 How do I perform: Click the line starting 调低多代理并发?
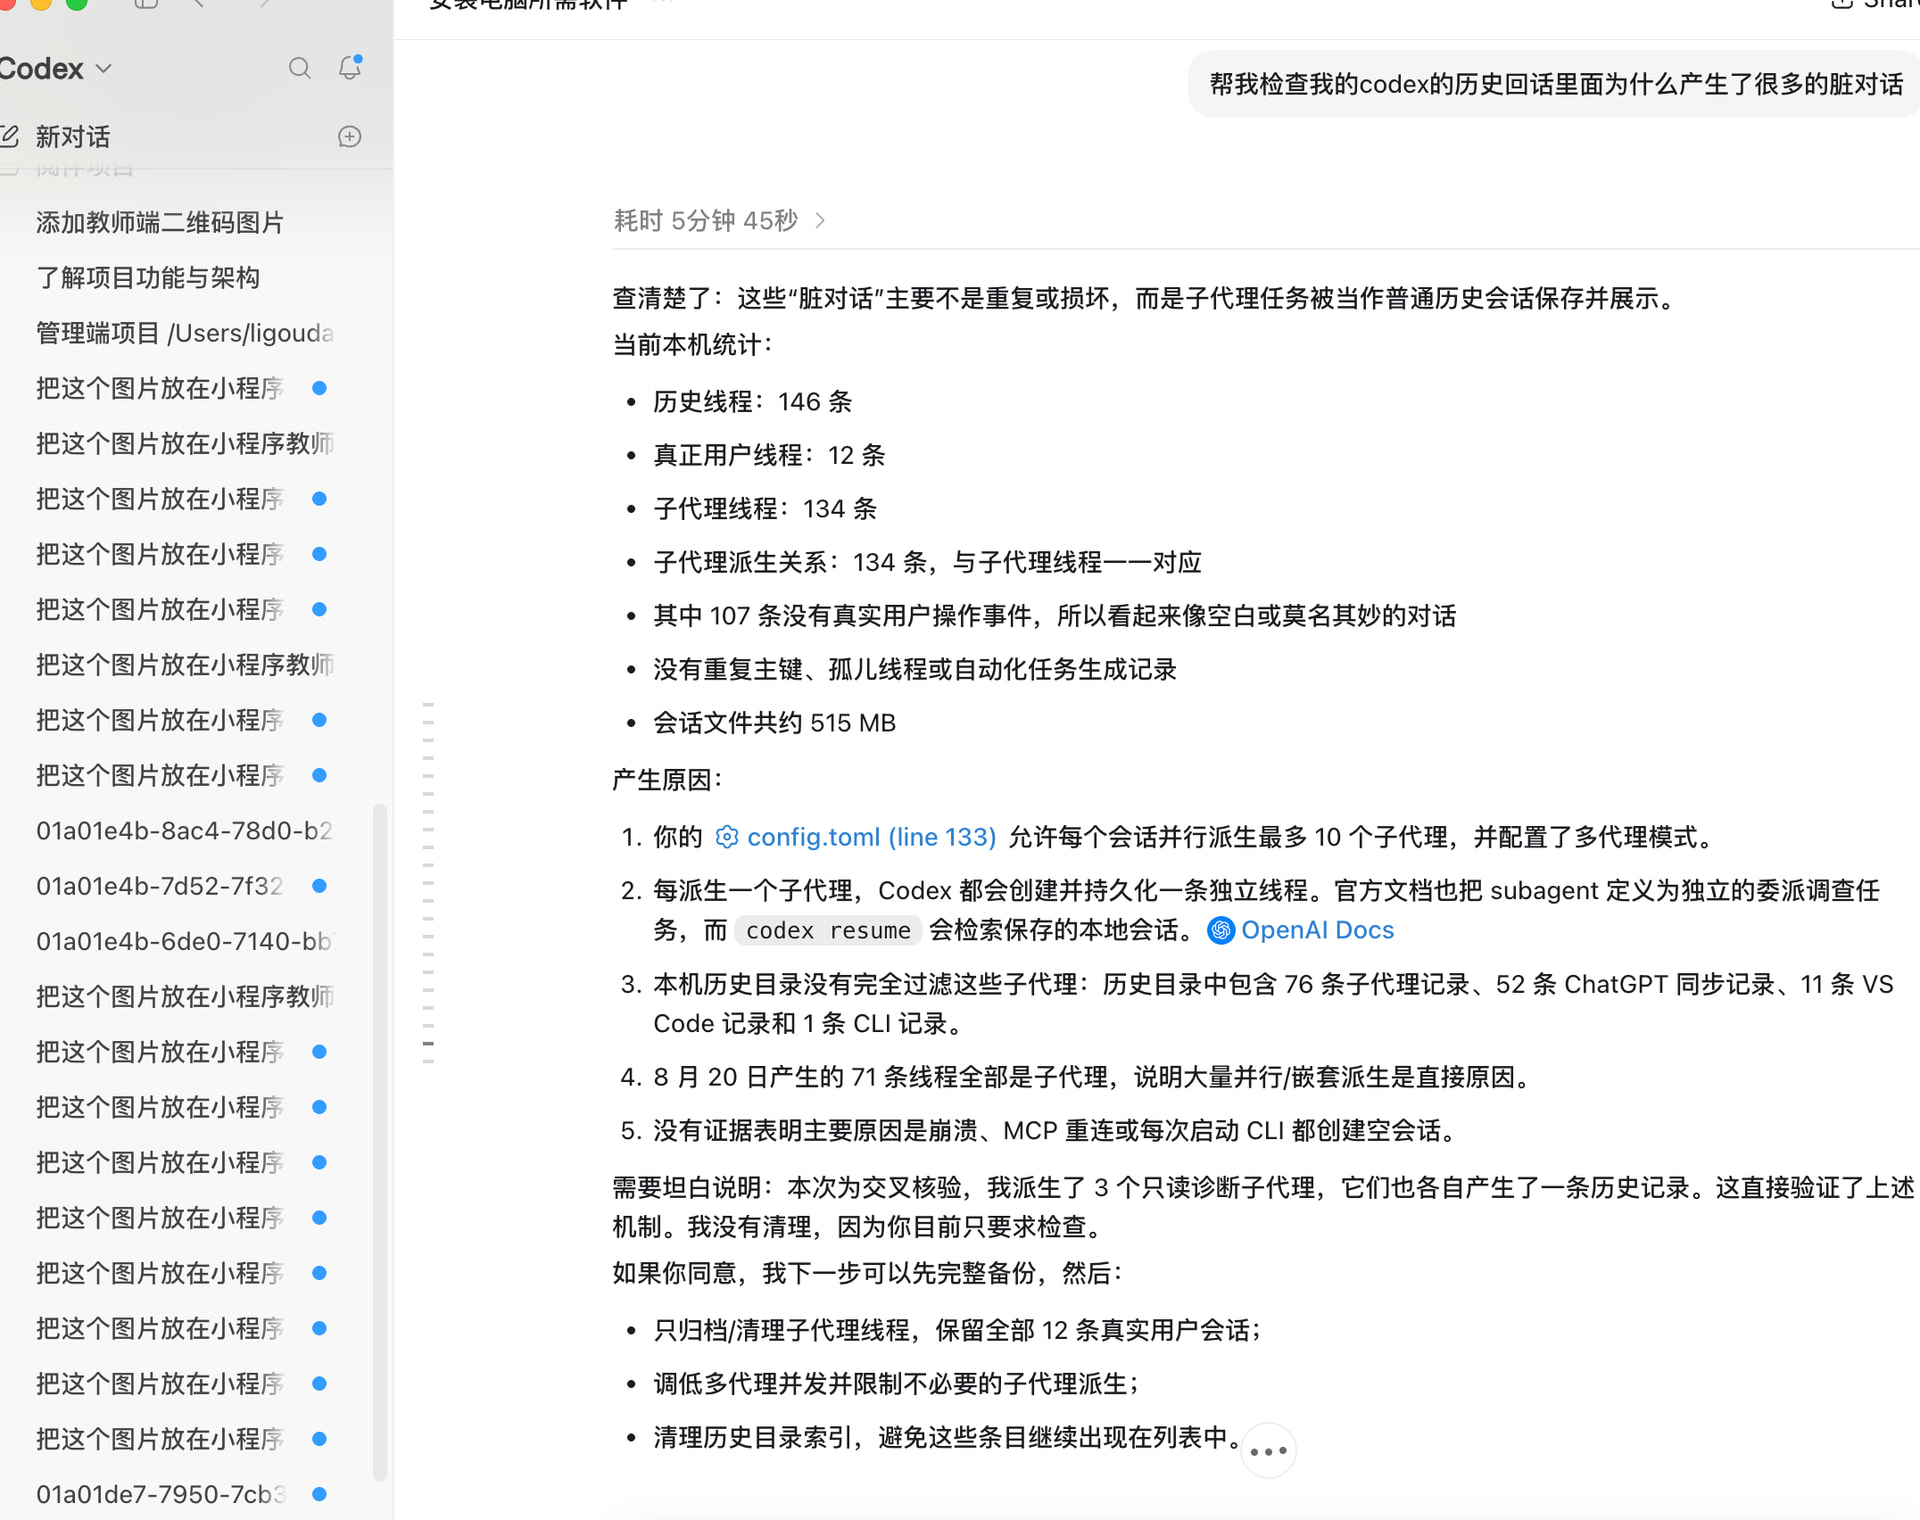click(x=896, y=1384)
